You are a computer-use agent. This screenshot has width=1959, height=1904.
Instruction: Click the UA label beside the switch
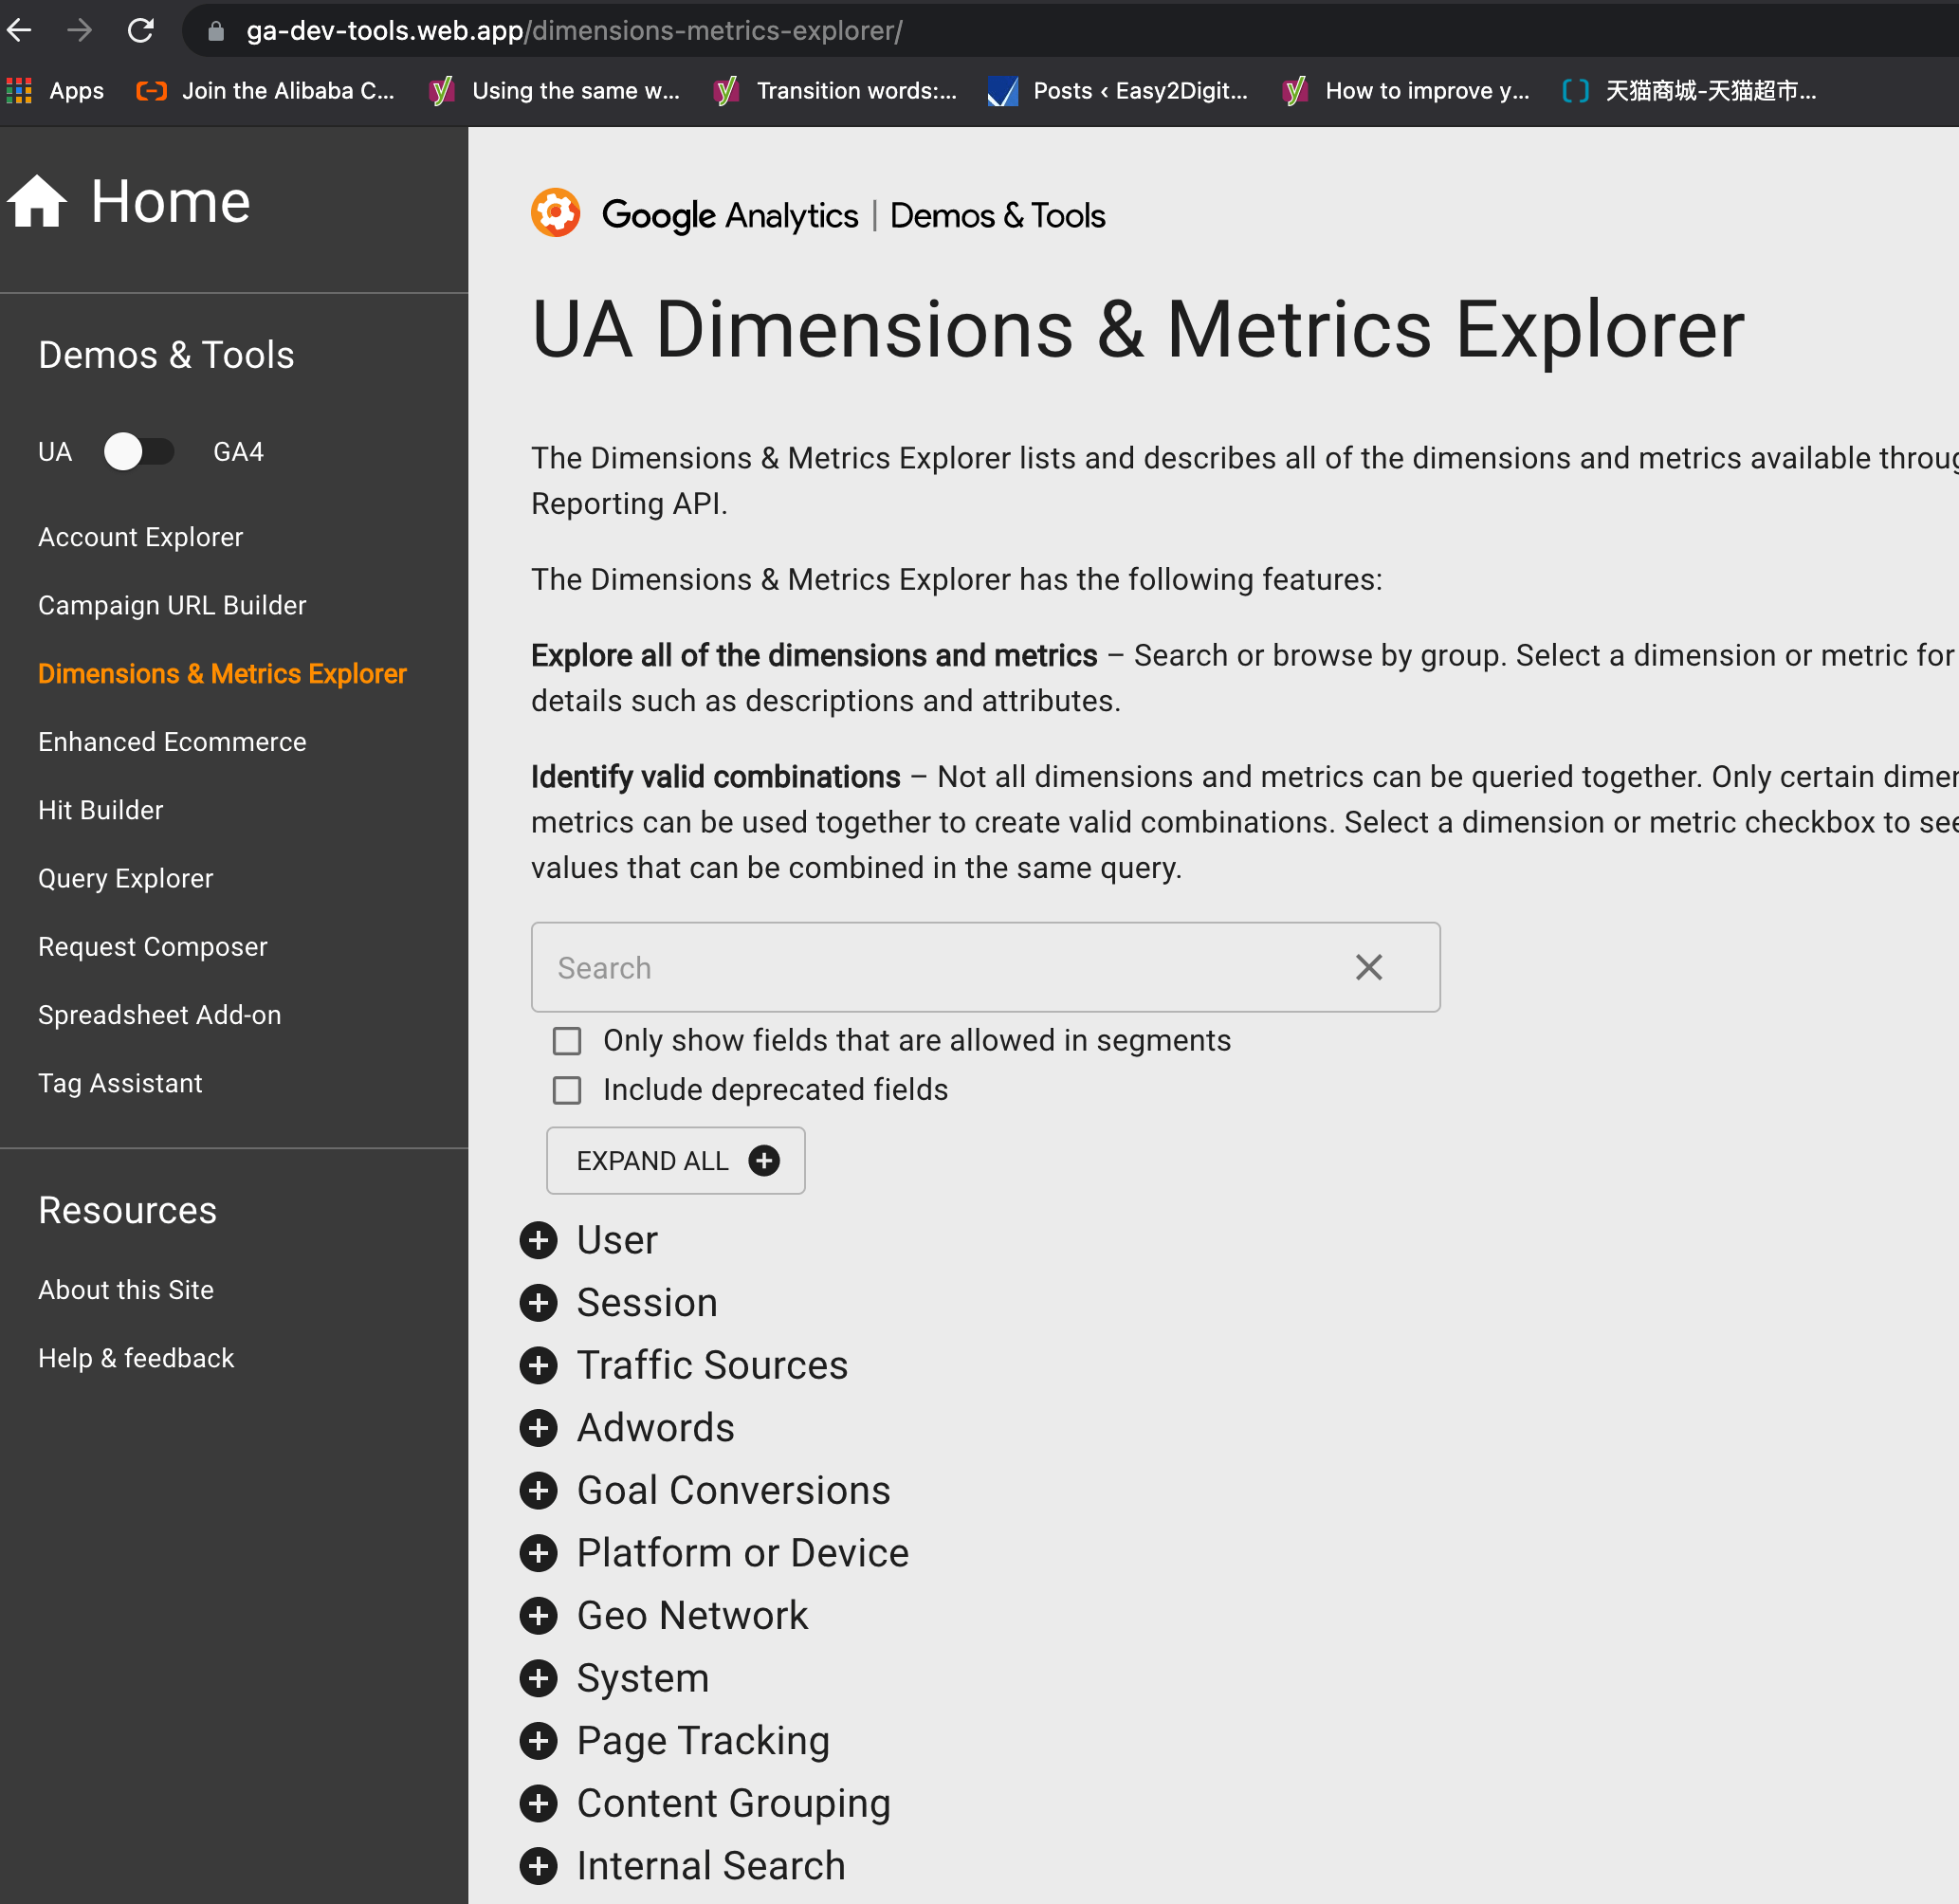point(55,452)
